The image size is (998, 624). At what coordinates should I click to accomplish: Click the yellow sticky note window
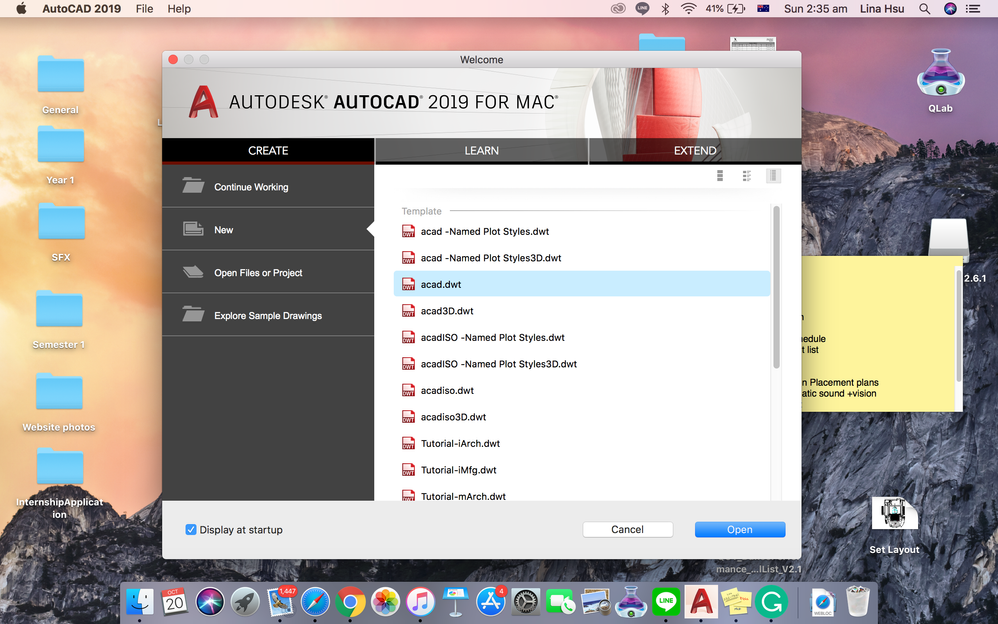click(x=882, y=334)
